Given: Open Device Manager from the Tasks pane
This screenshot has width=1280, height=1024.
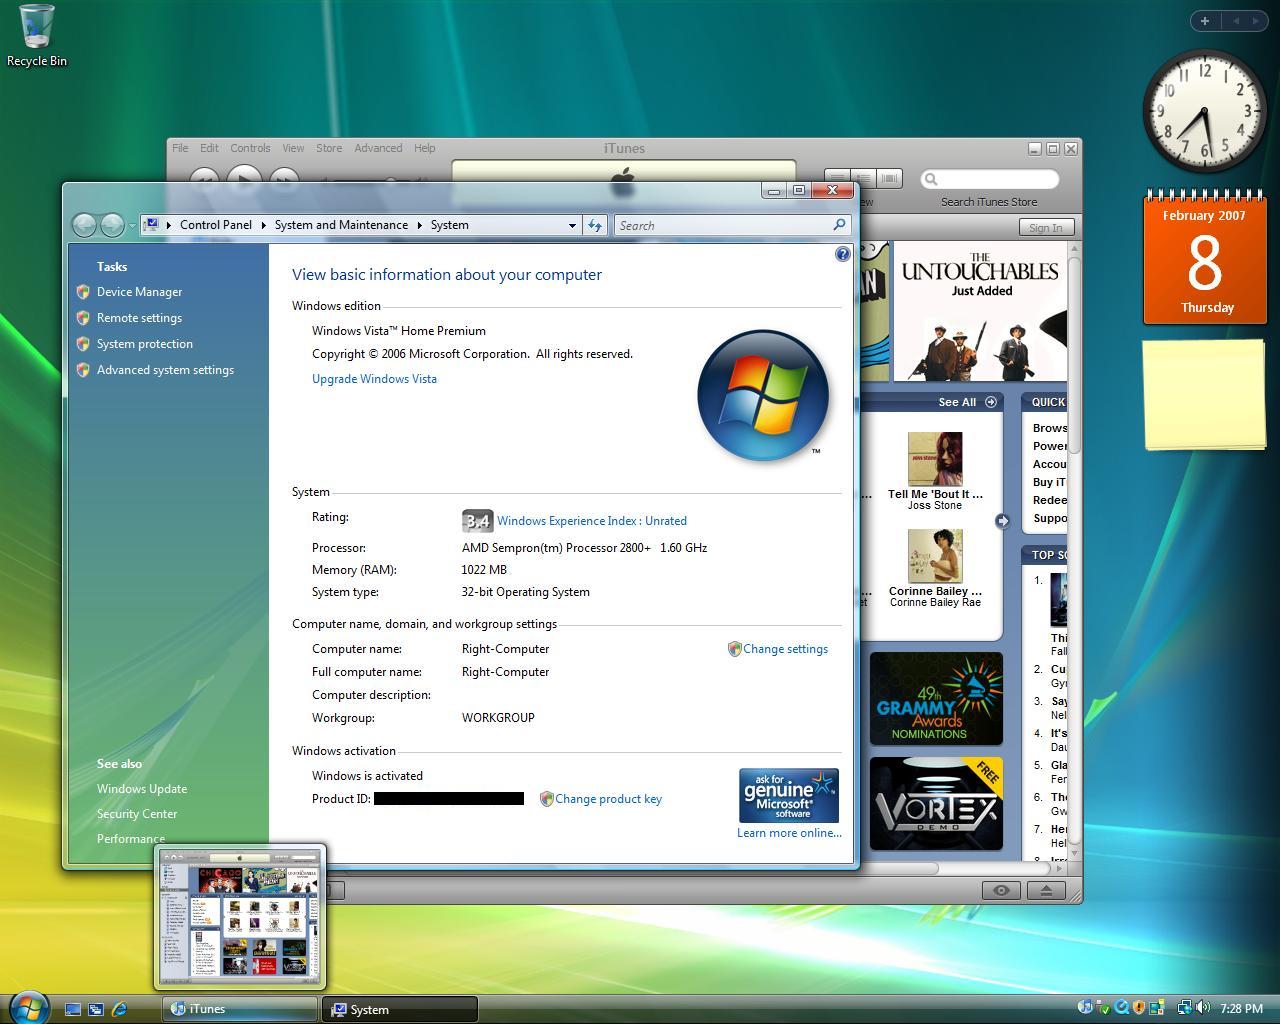Looking at the screenshot, I should coord(139,292).
